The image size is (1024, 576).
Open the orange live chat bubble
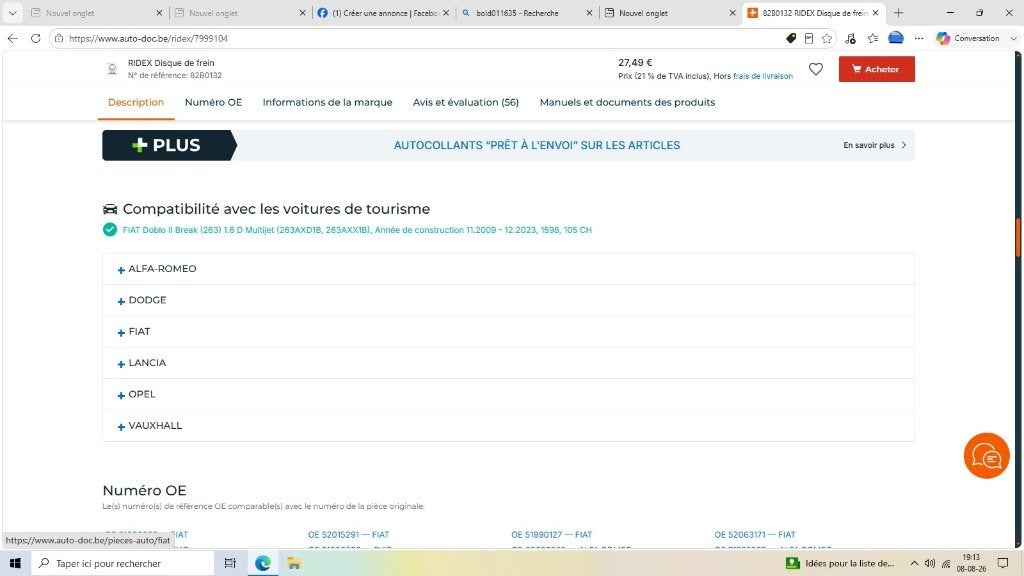tap(986, 456)
